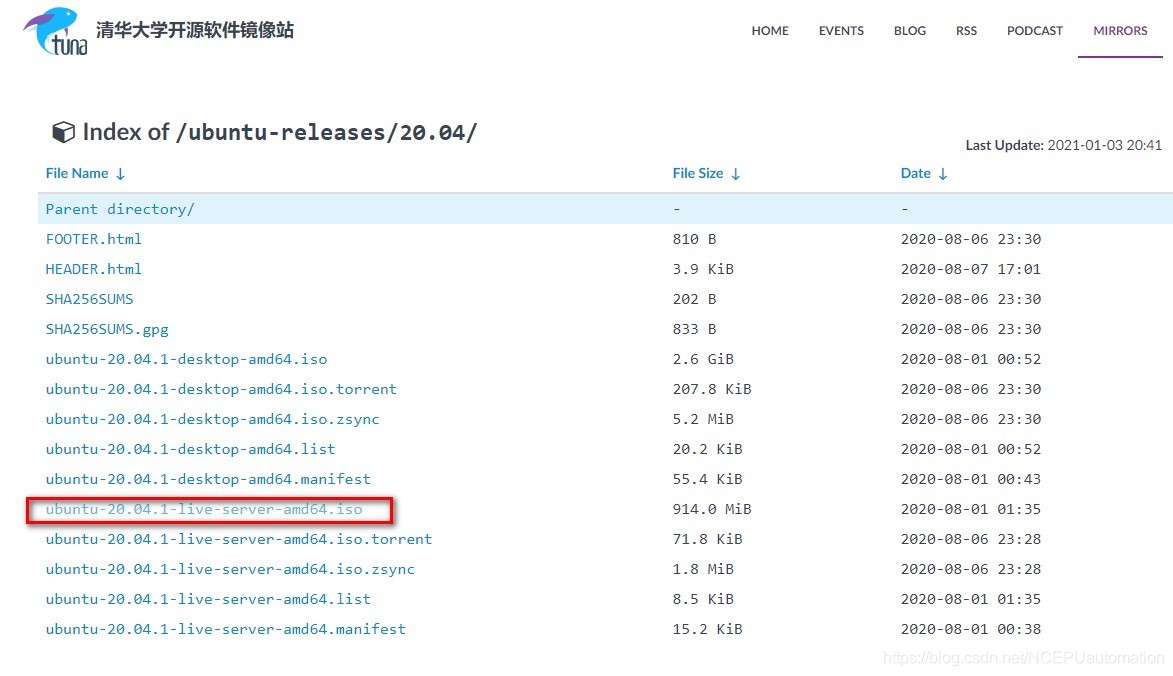Click the Date column header

point(916,173)
